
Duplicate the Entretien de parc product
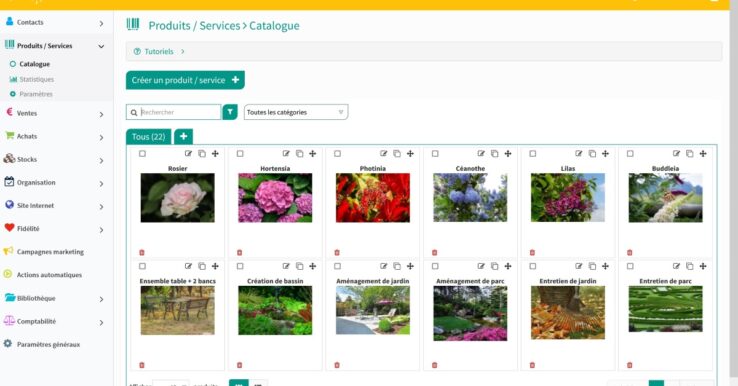690,266
